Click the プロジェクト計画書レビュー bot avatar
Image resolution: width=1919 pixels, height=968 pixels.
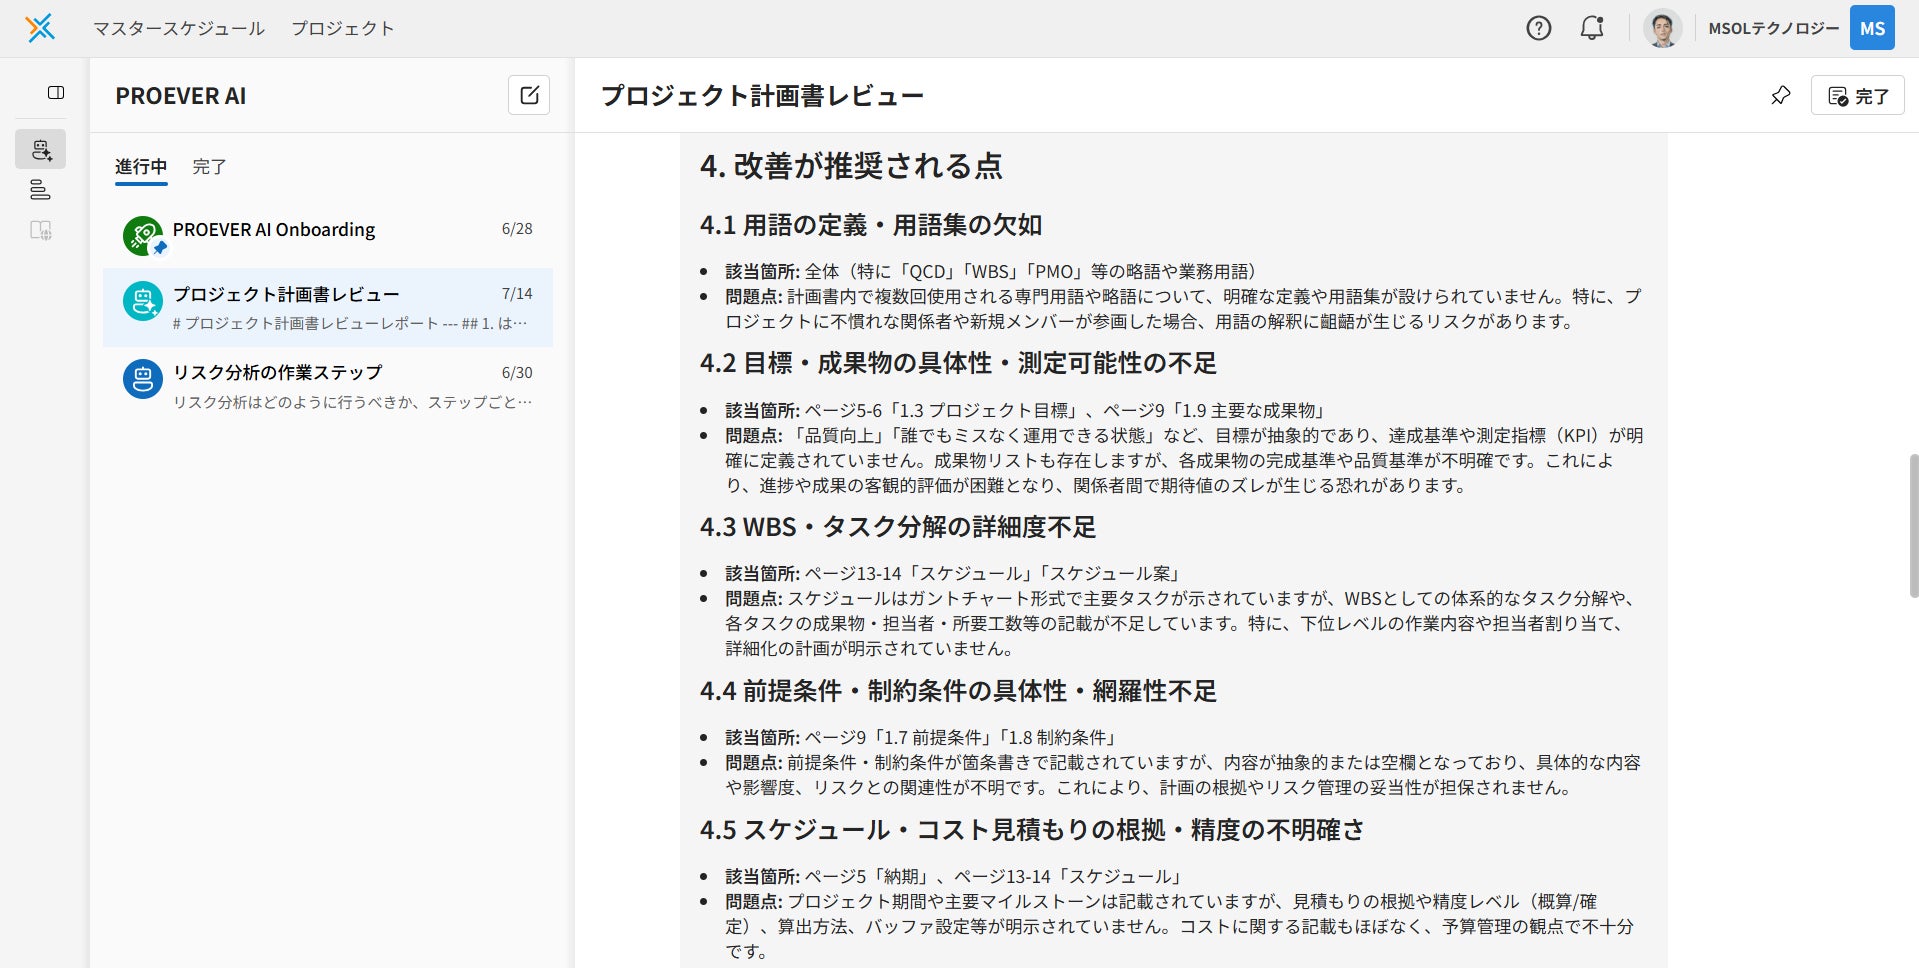tap(143, 301)
